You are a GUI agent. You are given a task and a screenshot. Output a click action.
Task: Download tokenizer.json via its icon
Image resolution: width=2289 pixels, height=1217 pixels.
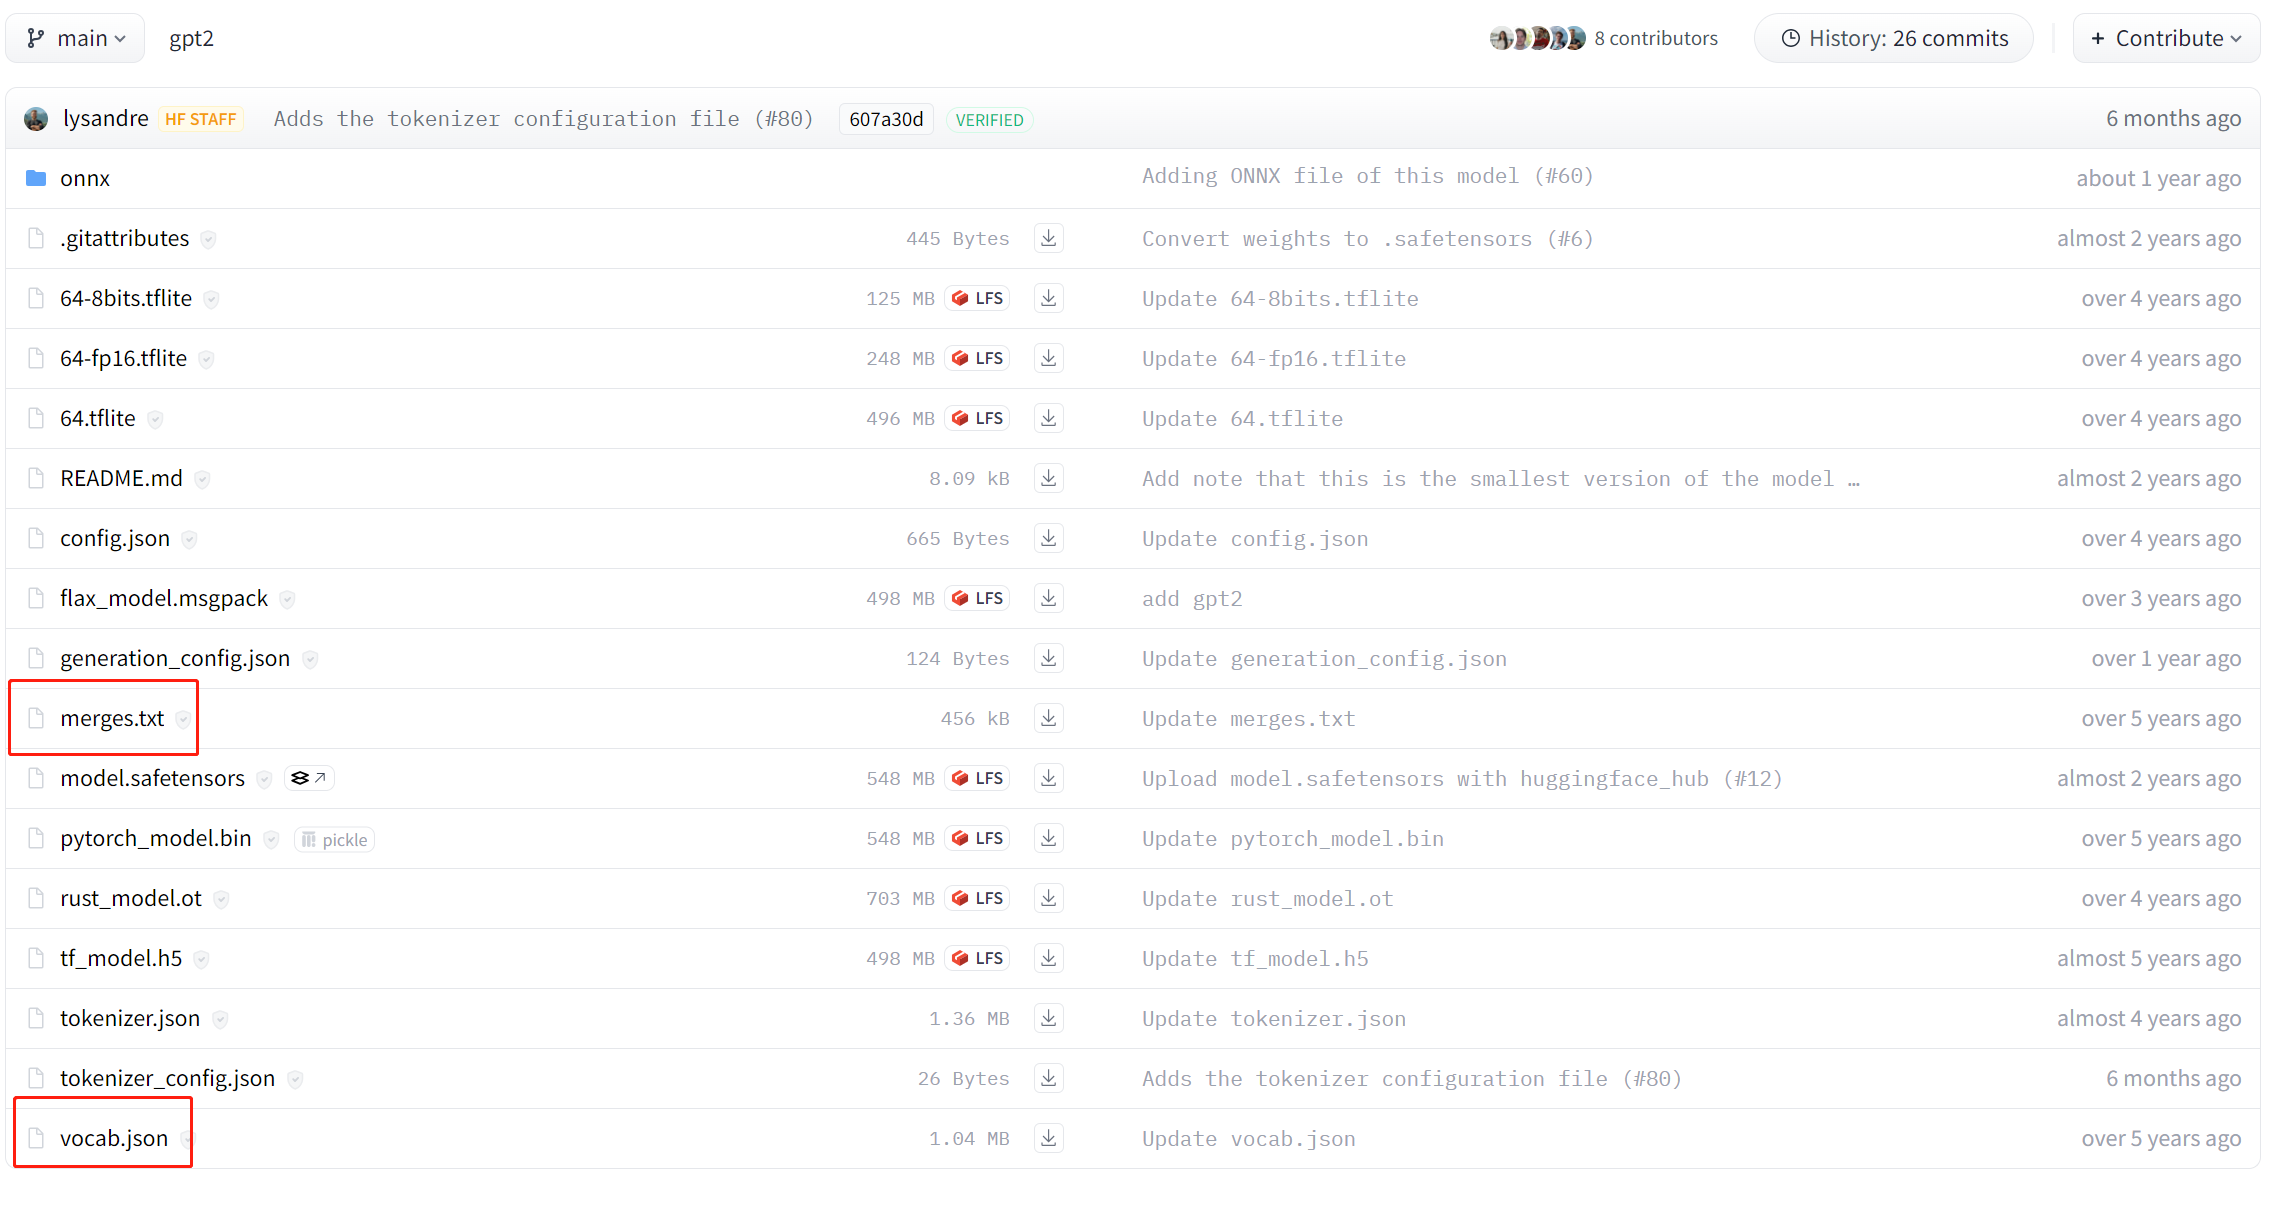click(1048, 1018)
